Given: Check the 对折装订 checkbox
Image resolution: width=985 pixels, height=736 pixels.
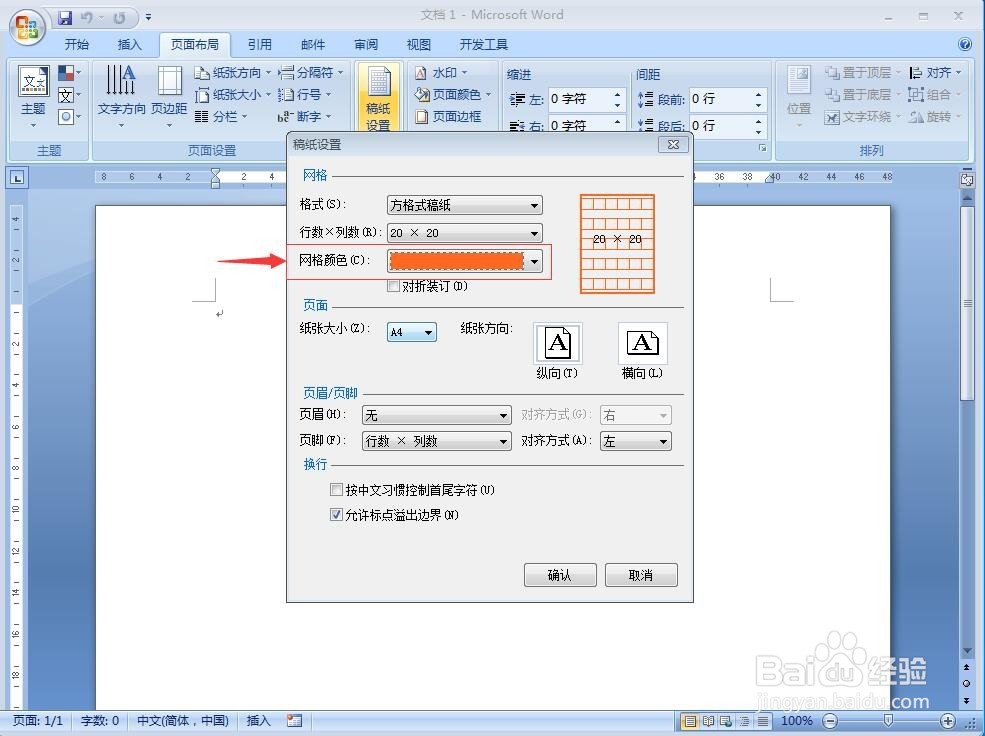Looking at the screenshot, I should 394,286.
